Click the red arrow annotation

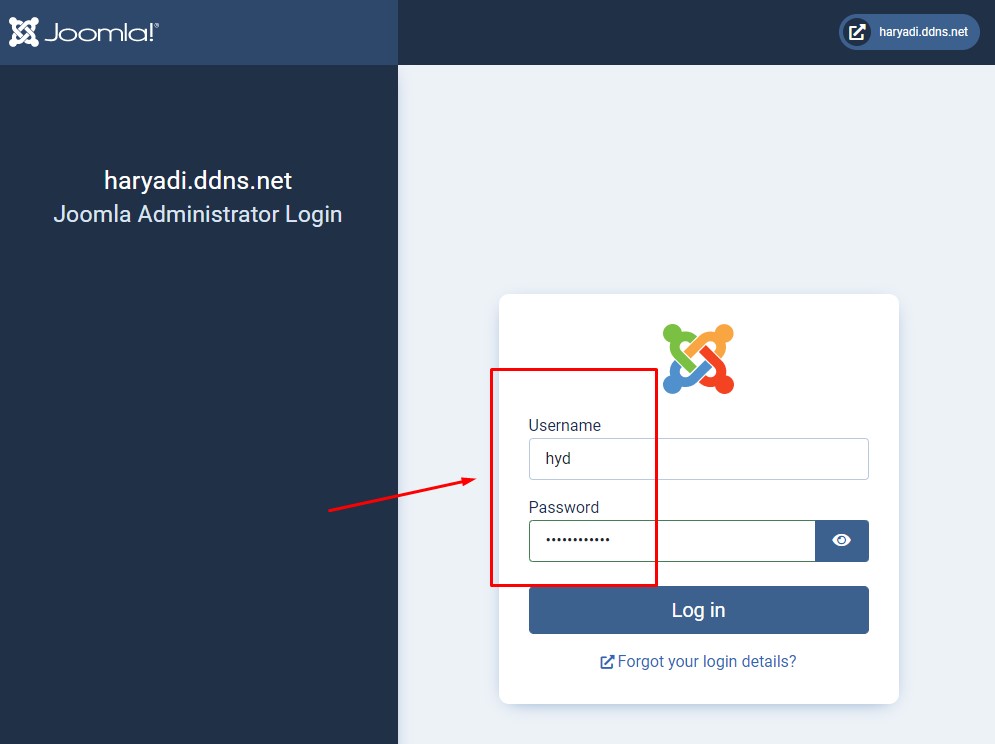(400, 495)
